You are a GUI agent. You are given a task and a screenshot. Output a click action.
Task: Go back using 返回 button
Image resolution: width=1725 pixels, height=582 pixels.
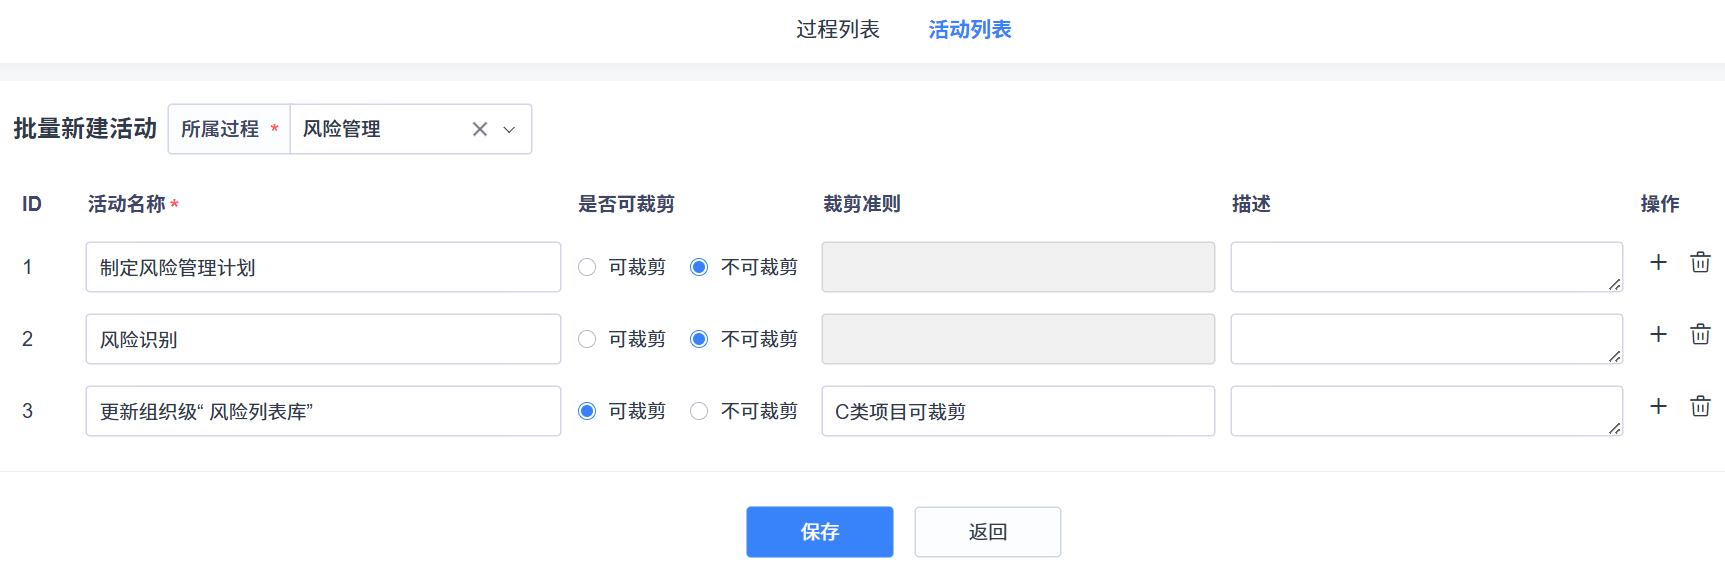pyautogui.click(x=988, y=532)
